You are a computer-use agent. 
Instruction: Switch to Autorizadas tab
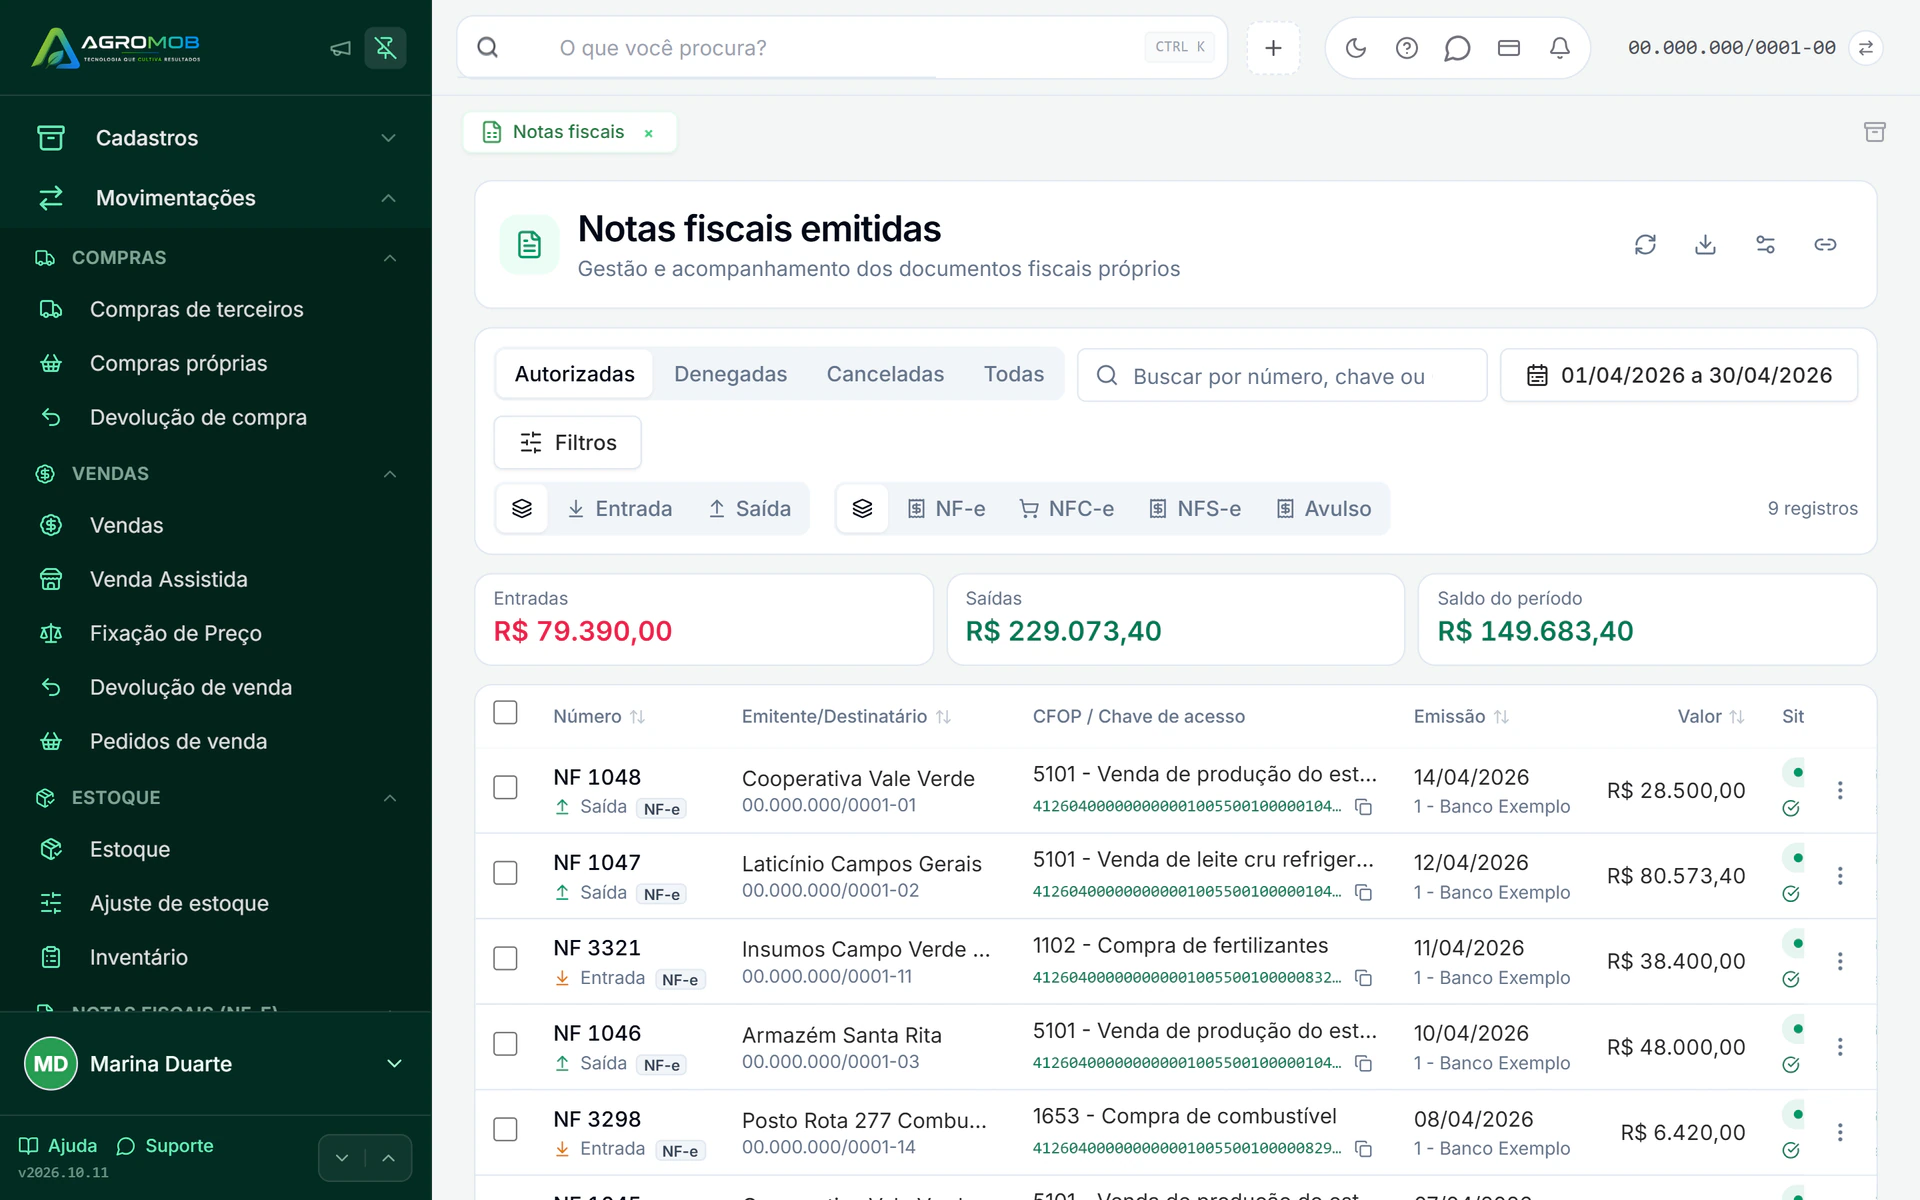coord(575,374)
